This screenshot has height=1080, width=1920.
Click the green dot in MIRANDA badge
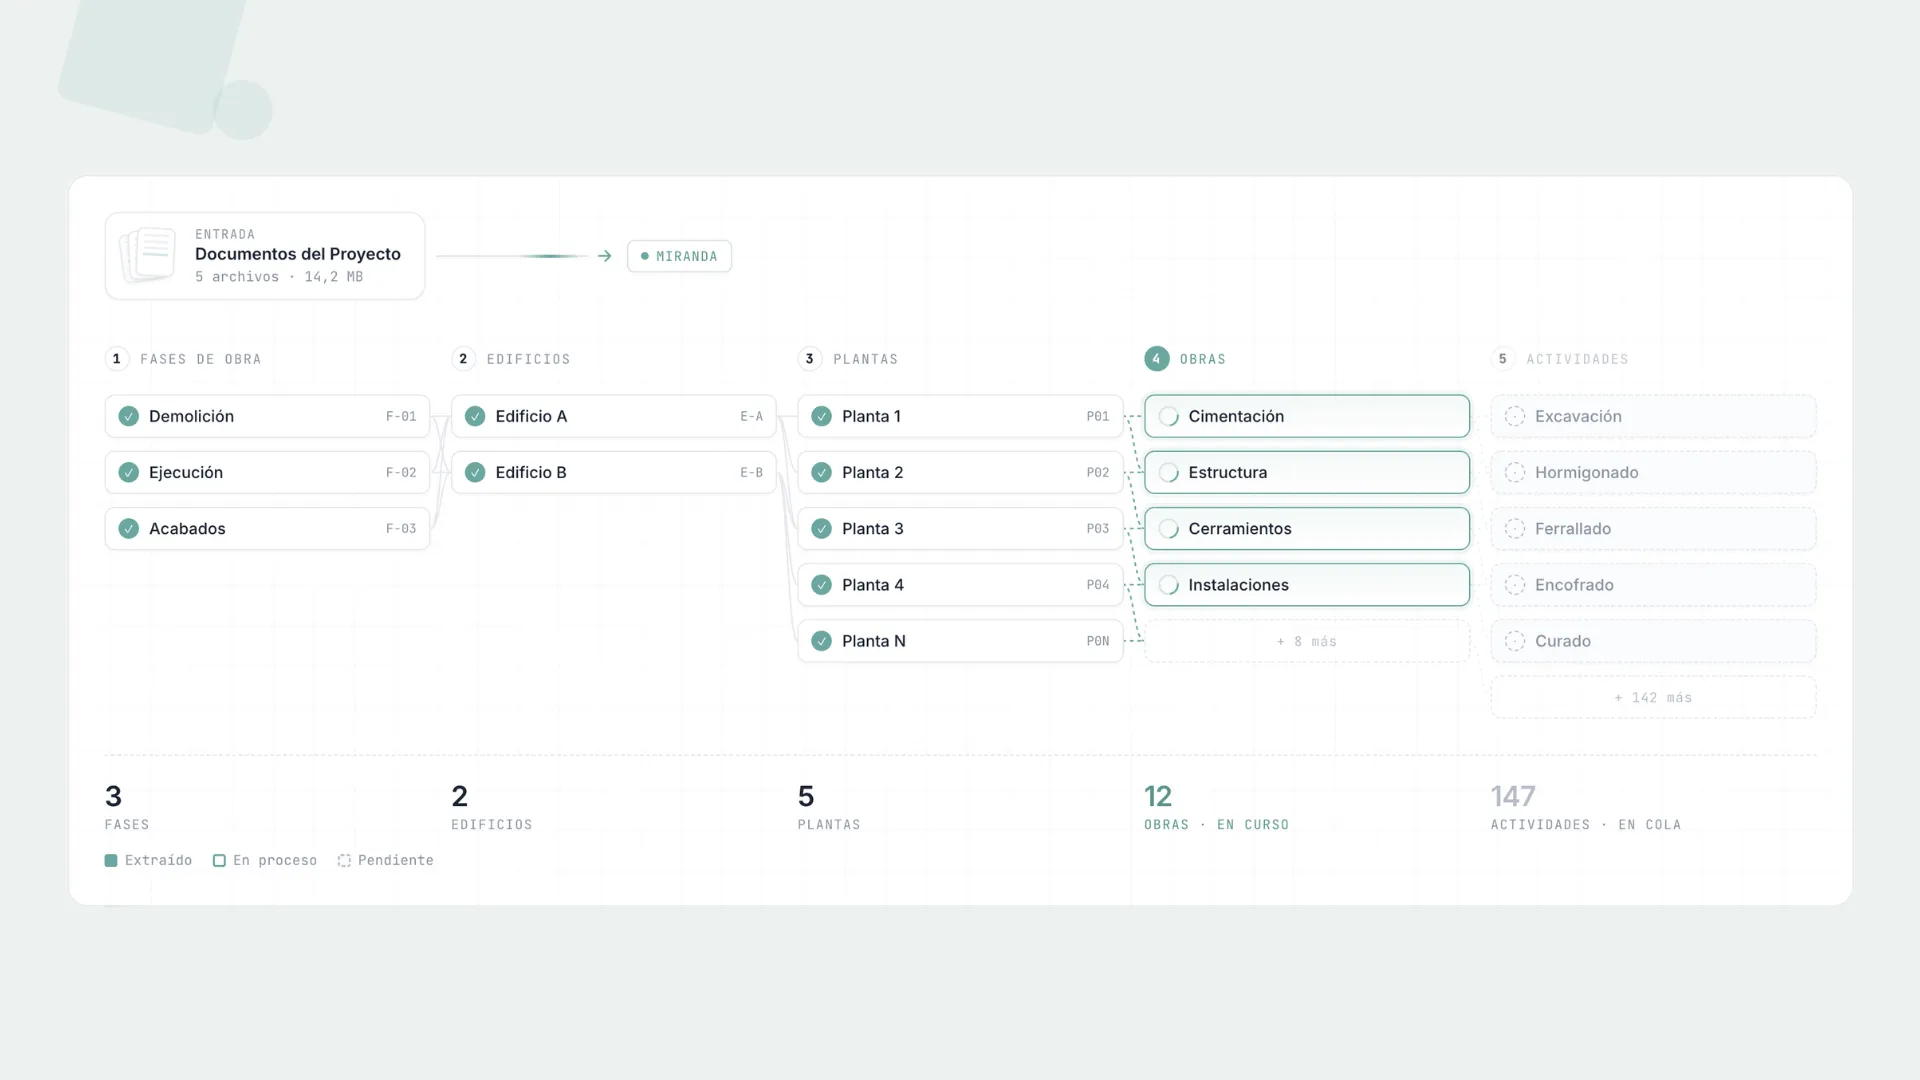tap(645, 256)
